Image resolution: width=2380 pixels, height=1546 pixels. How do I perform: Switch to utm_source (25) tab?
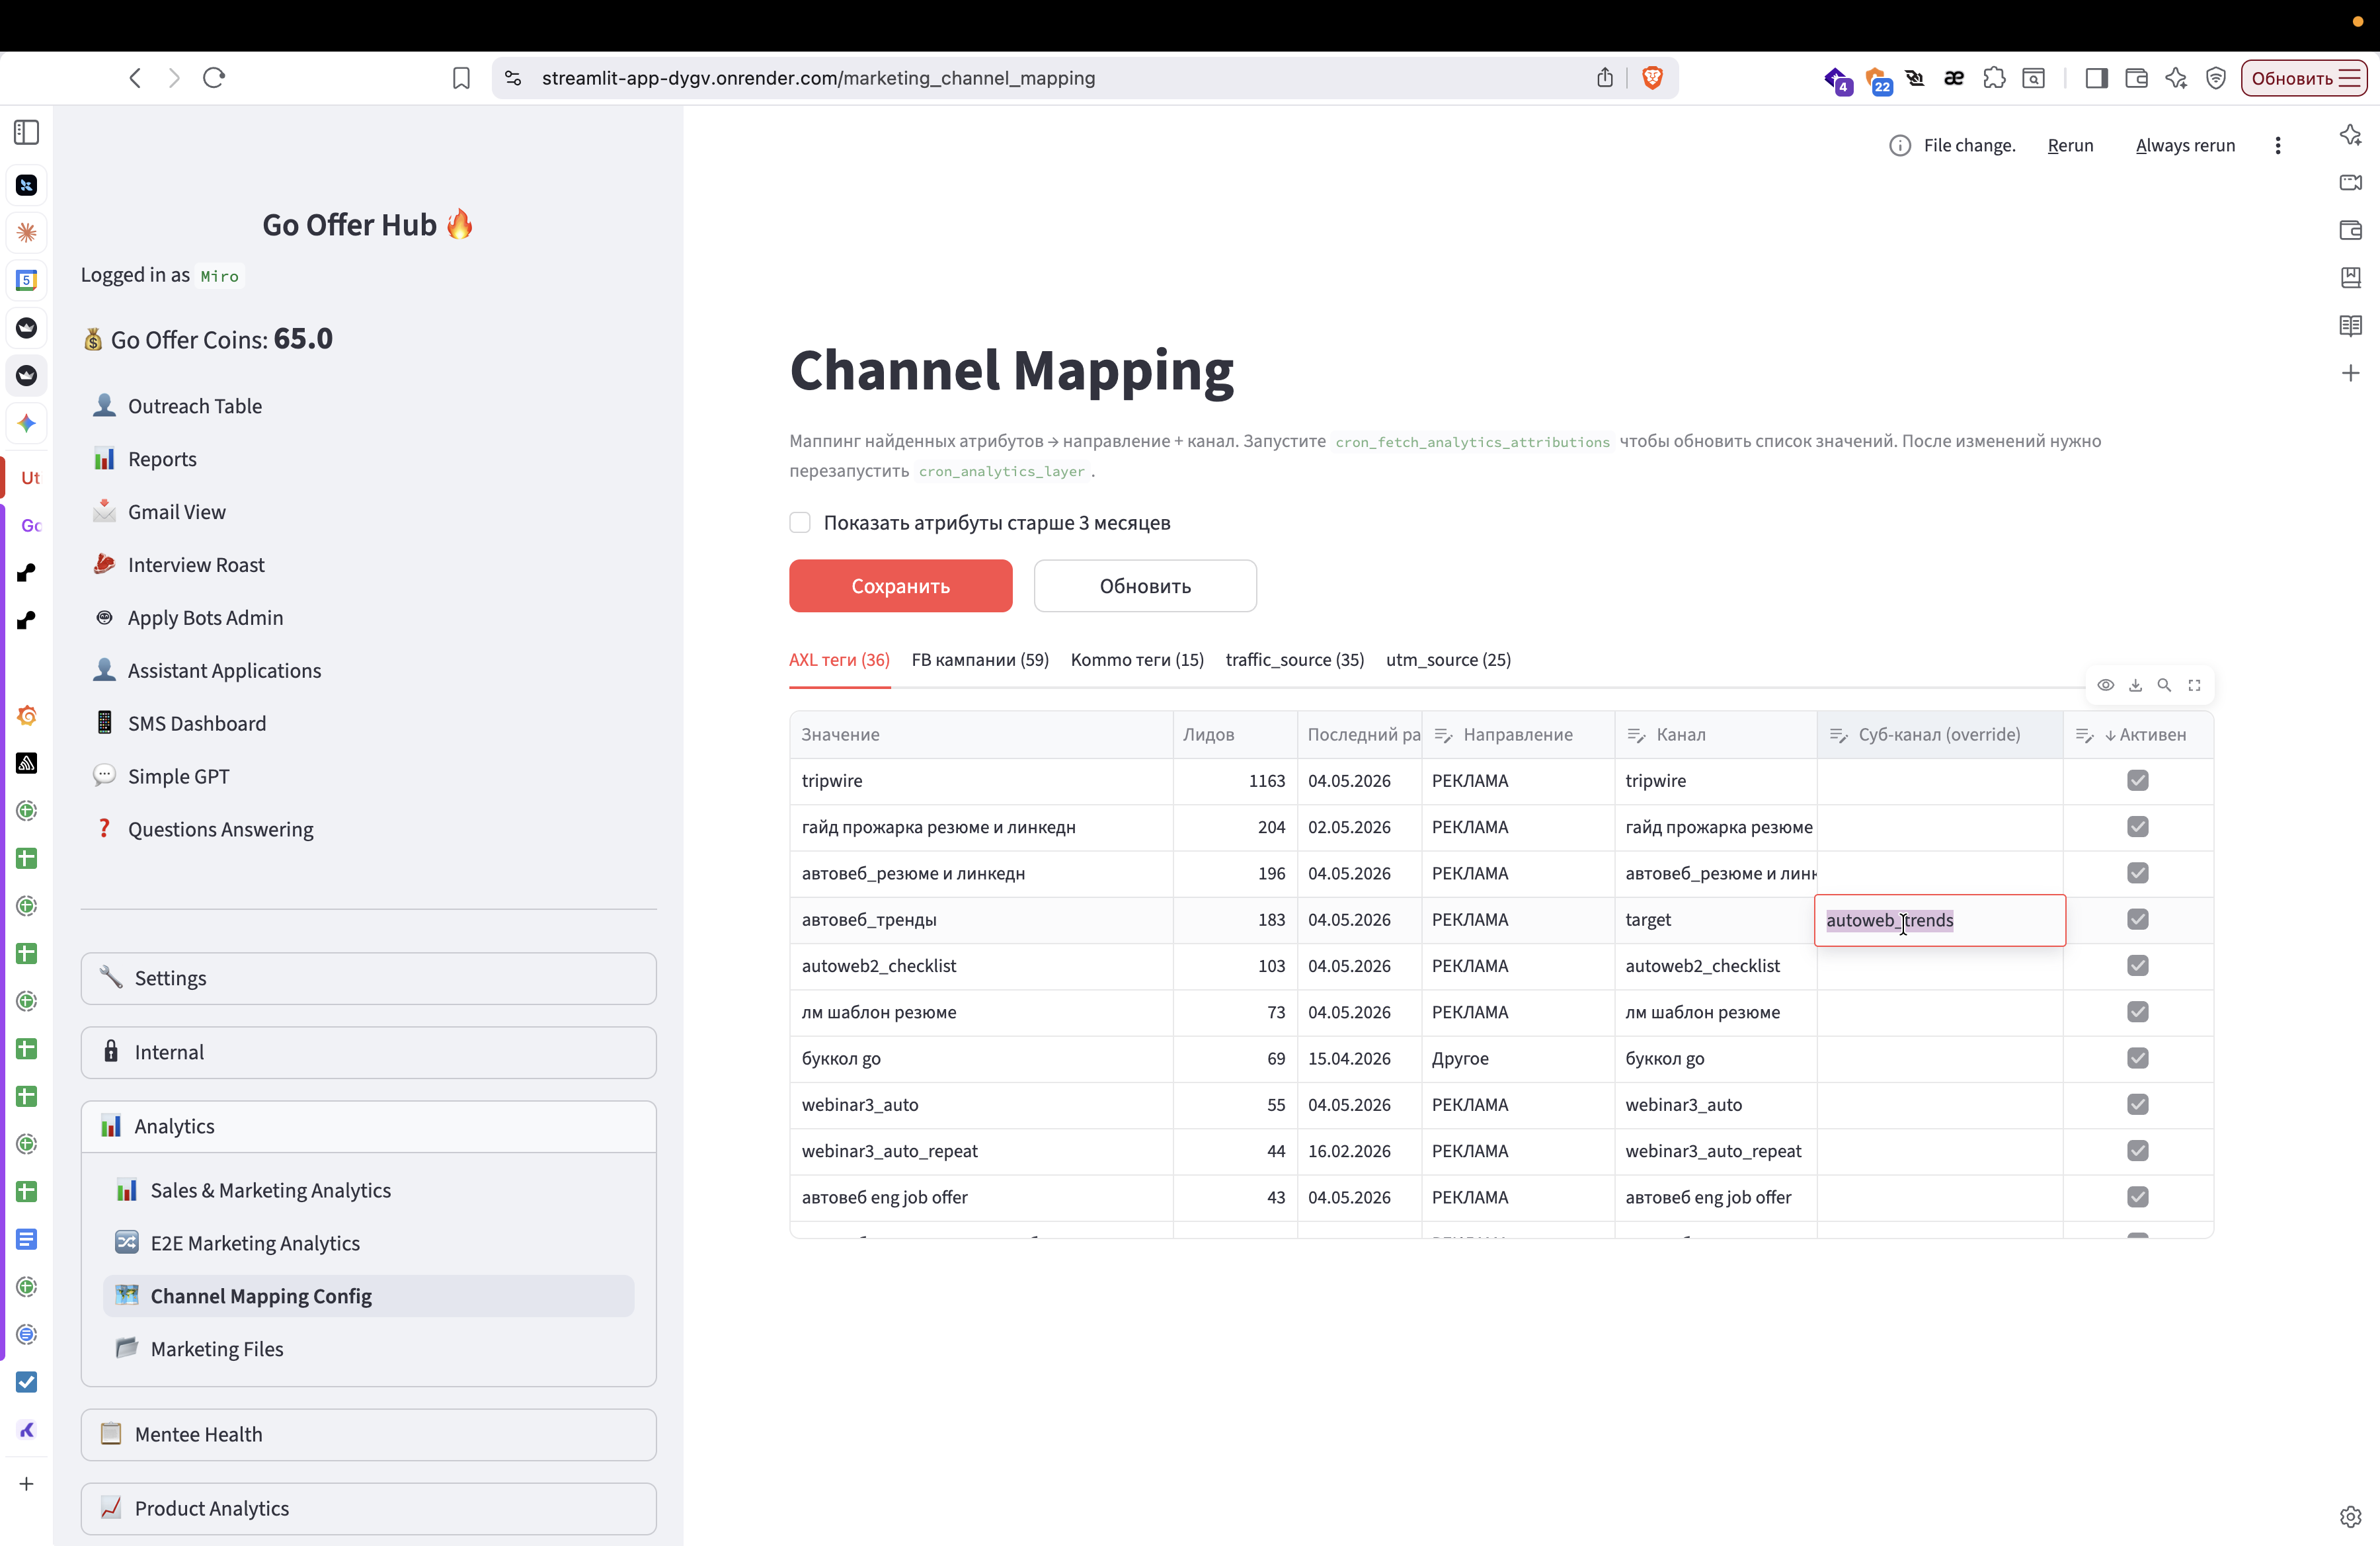[x=1448, y=660]
